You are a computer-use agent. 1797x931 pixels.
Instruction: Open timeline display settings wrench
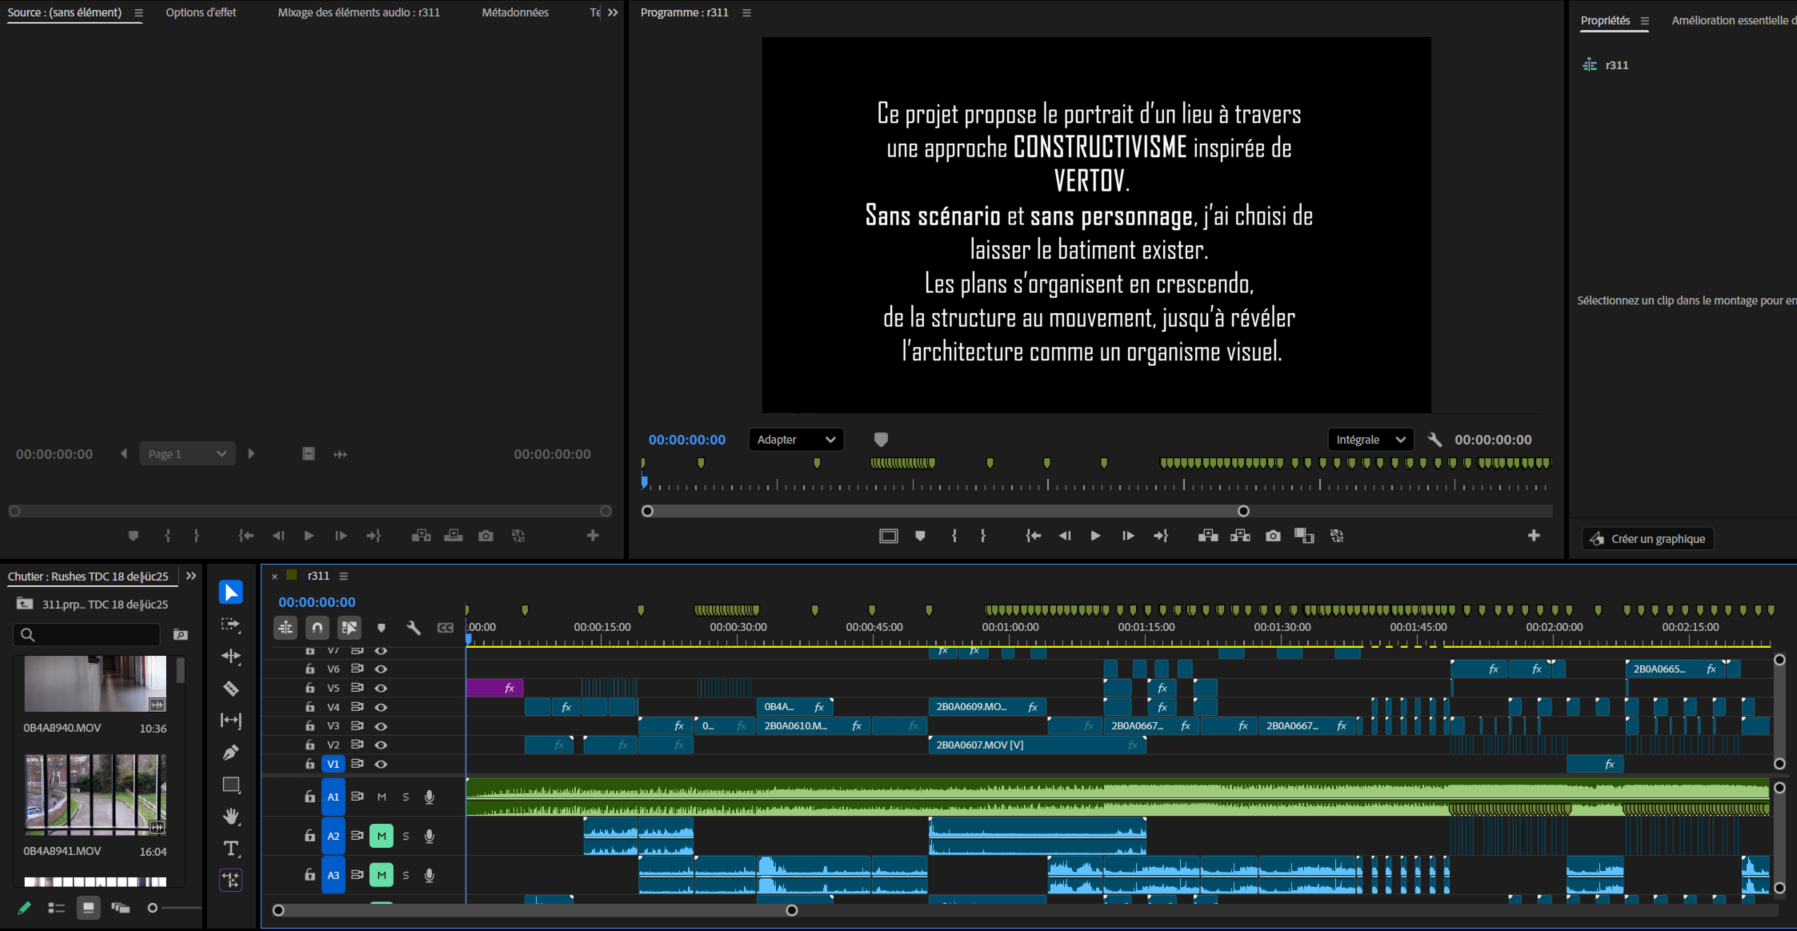413,628
